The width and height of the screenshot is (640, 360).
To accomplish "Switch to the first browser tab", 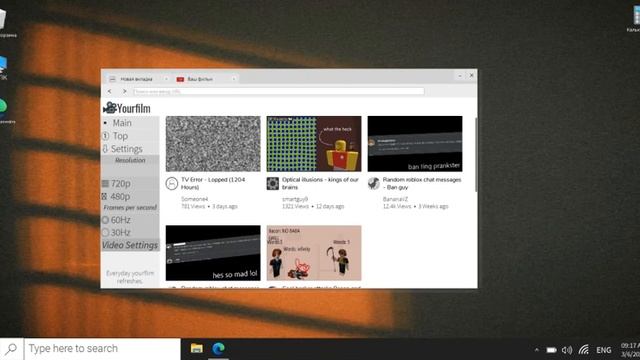I will point(138,79).
